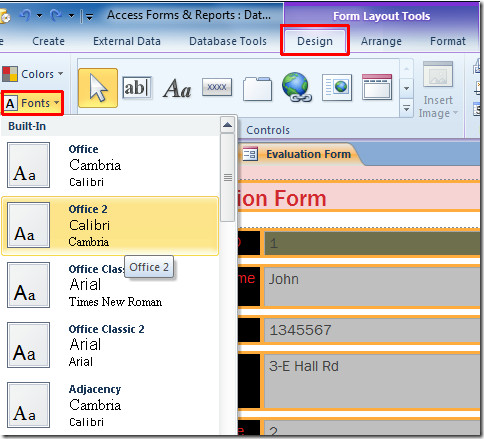The height and width of the screenshot is (439, 484).
Task: Open the External Data tab
Action: (127, 41)
